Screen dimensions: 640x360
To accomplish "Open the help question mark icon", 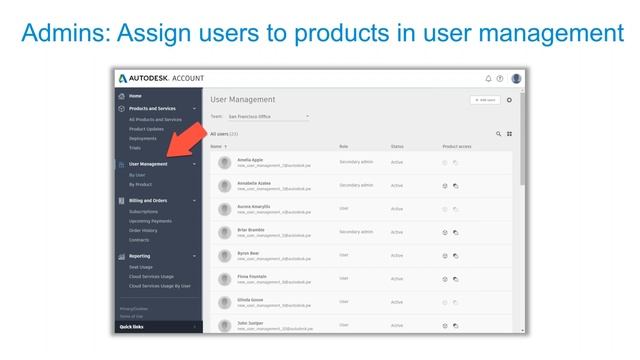I will [500, 78].
